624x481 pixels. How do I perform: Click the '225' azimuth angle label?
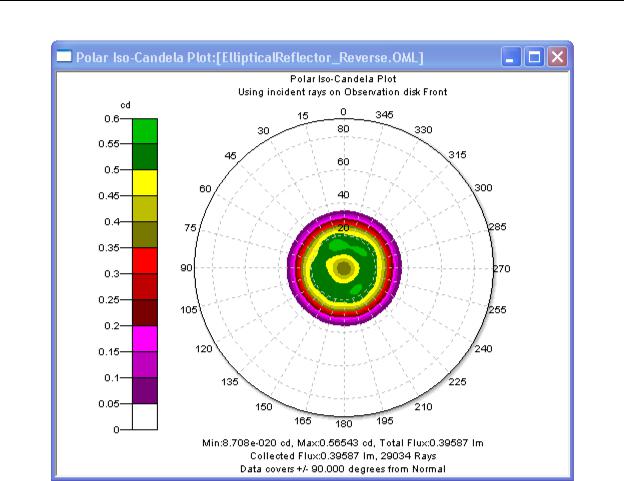point(457,382)
